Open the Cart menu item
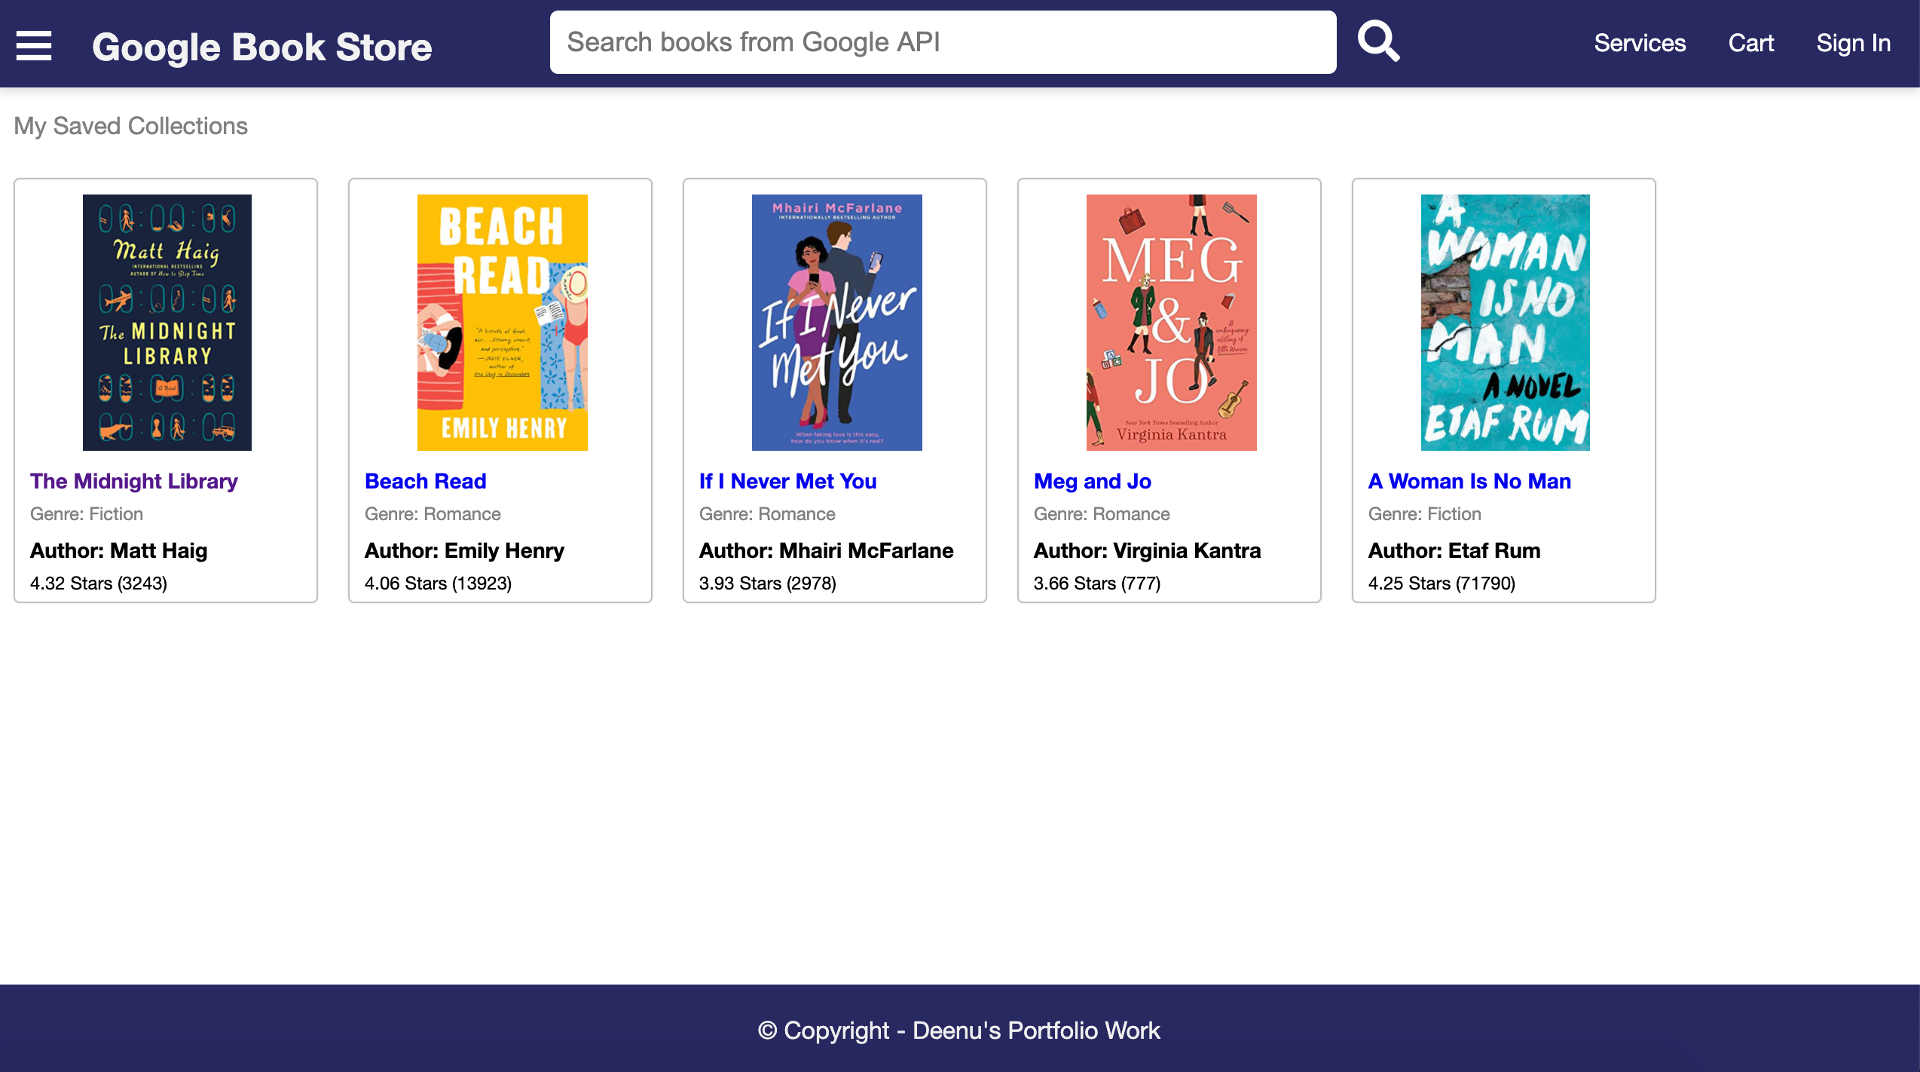The width and height of the screenshot is (1920, 1072). pos(1751,43)
